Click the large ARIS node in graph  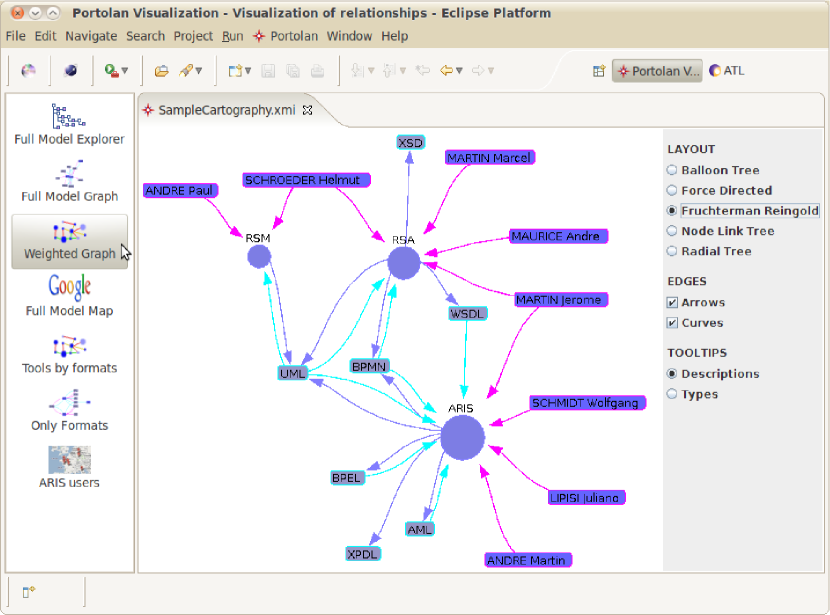coord(462,438)
